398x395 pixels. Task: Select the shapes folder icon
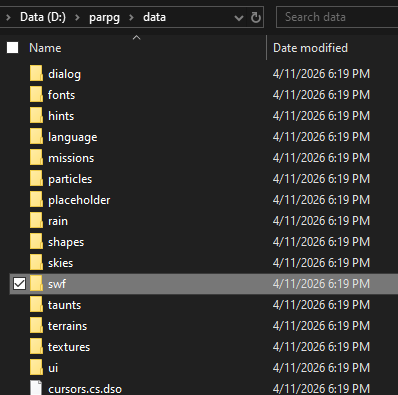pyautogui.click(x=36, y=242)
